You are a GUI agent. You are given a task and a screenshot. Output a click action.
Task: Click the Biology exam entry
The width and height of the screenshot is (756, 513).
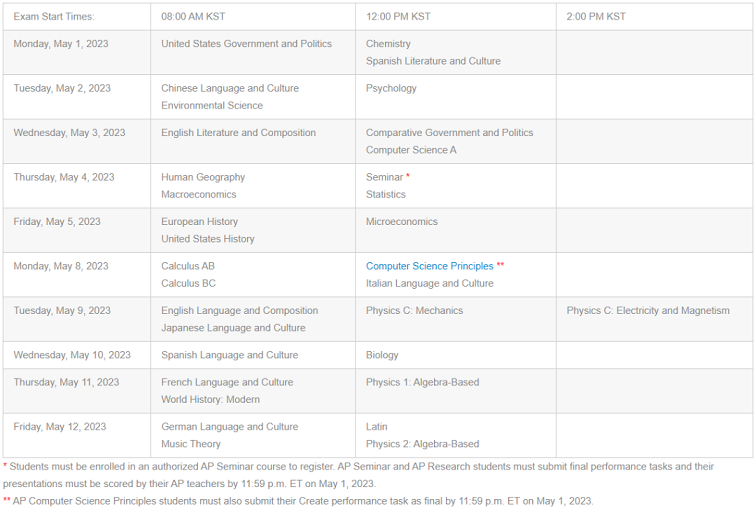point(382,355)
